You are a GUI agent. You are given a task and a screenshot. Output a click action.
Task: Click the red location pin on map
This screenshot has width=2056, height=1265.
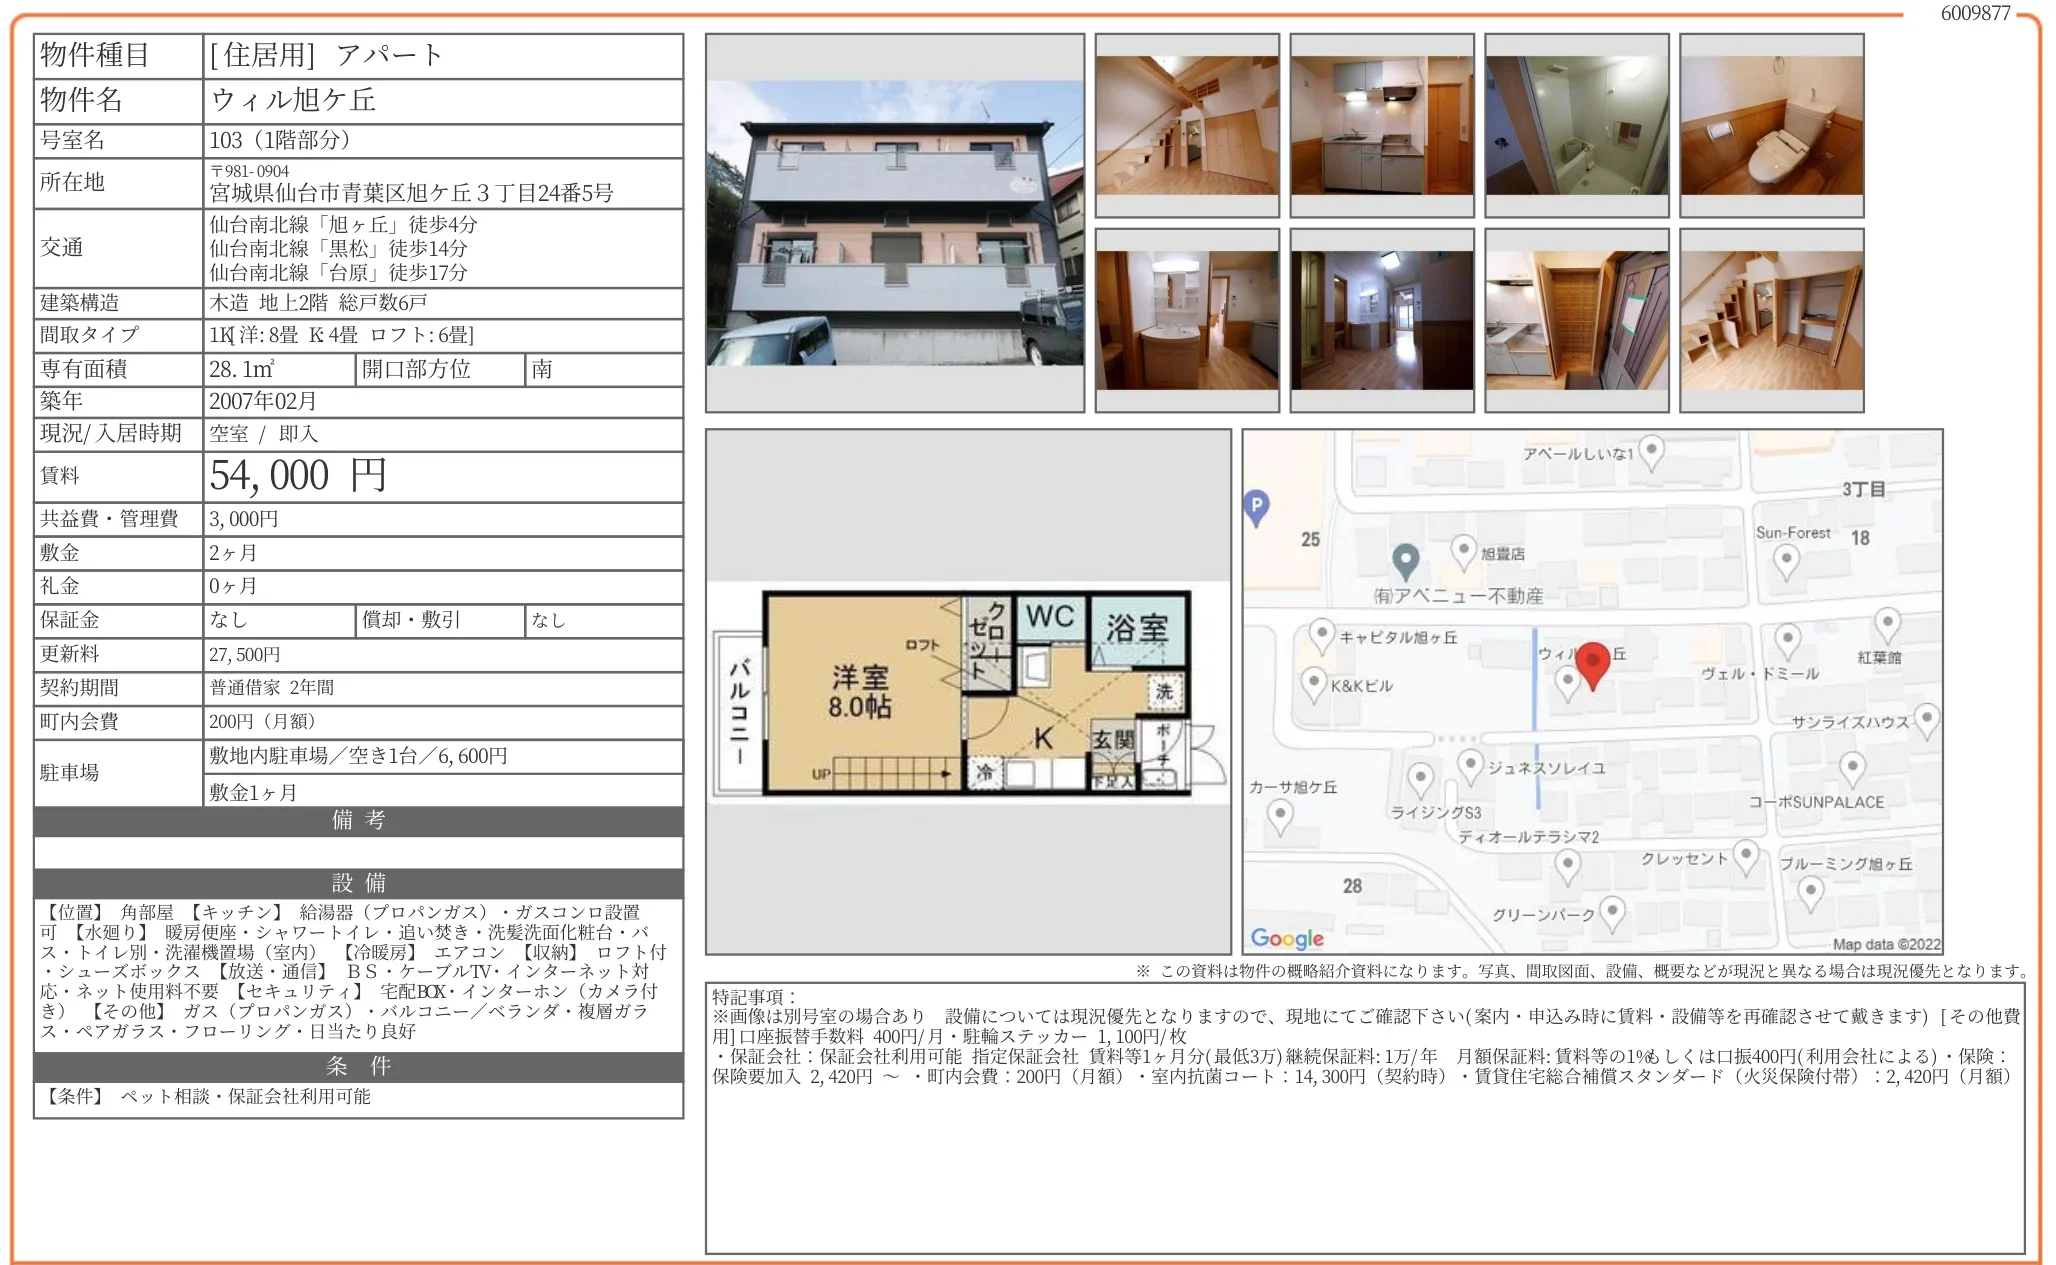tap(1592, 662)
